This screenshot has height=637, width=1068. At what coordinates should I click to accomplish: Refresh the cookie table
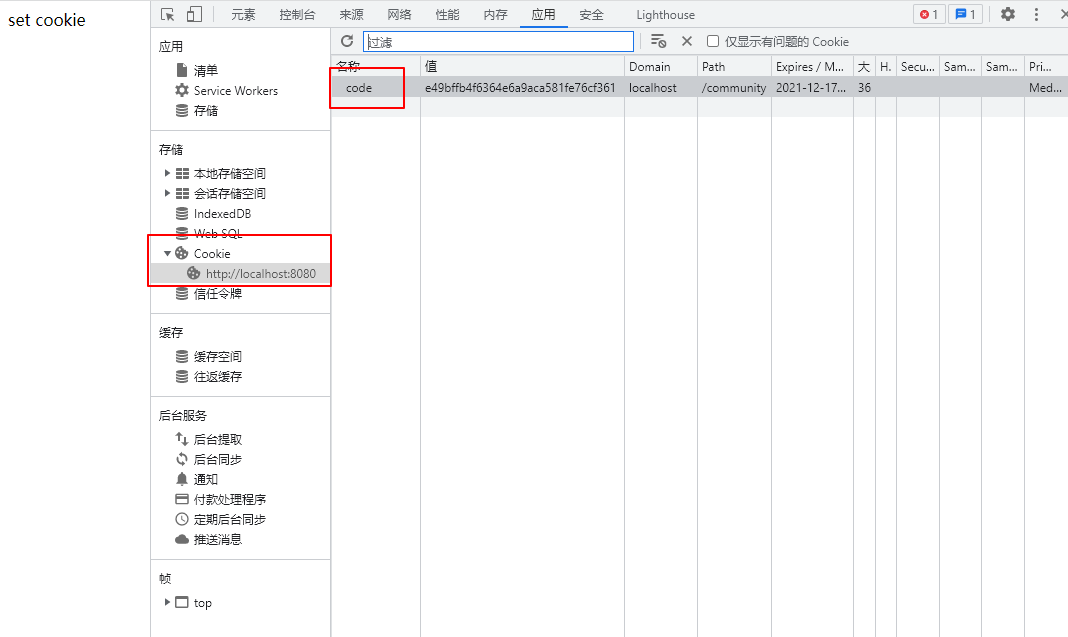pos(347,41)
